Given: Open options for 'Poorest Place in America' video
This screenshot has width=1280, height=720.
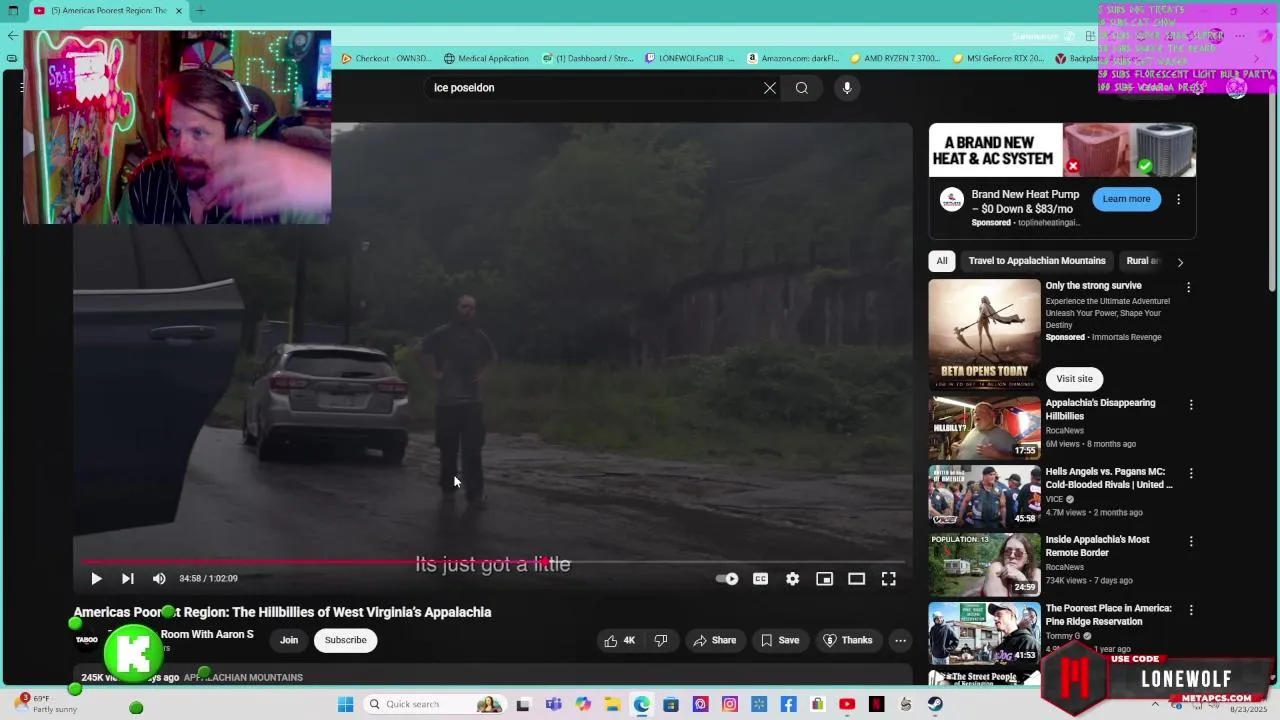Looking at the screenshot, I should [x=1190, y=610].
